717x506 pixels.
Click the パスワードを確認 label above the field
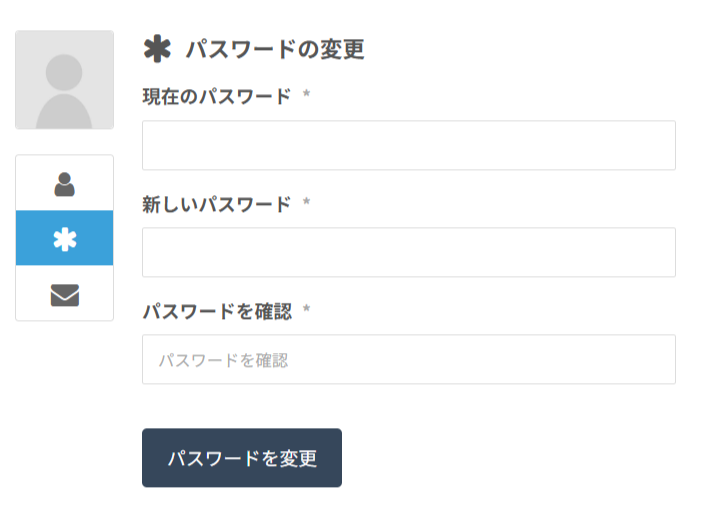217,311
